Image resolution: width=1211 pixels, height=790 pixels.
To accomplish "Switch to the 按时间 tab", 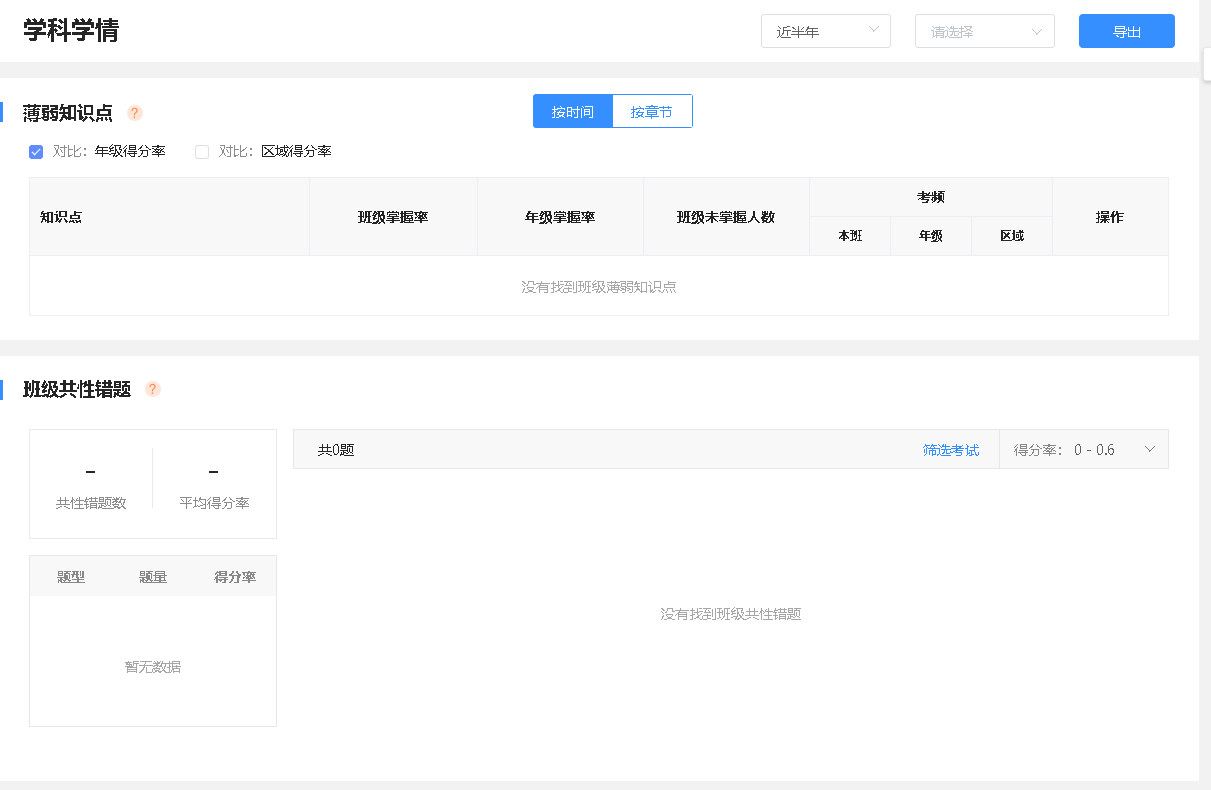I will pos(573,112).
